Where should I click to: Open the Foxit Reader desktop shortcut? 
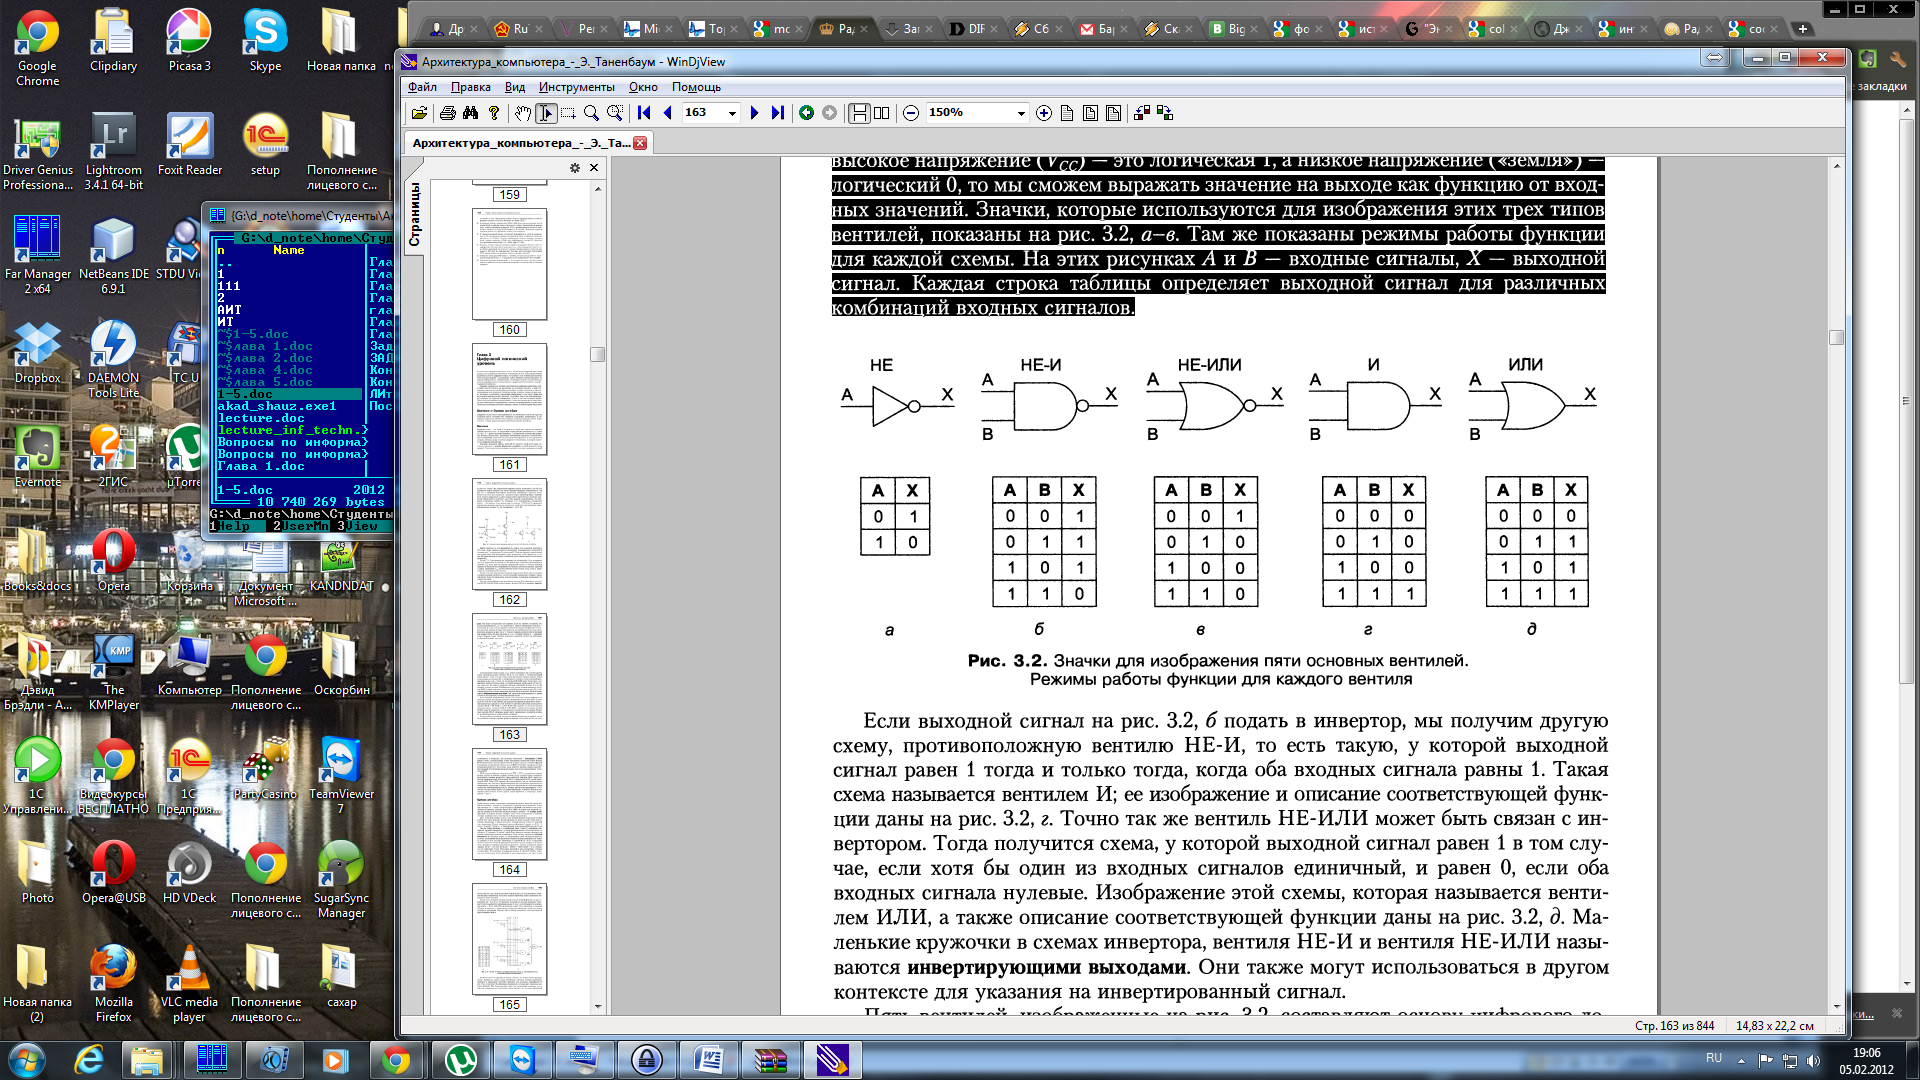tap(190, 146)
